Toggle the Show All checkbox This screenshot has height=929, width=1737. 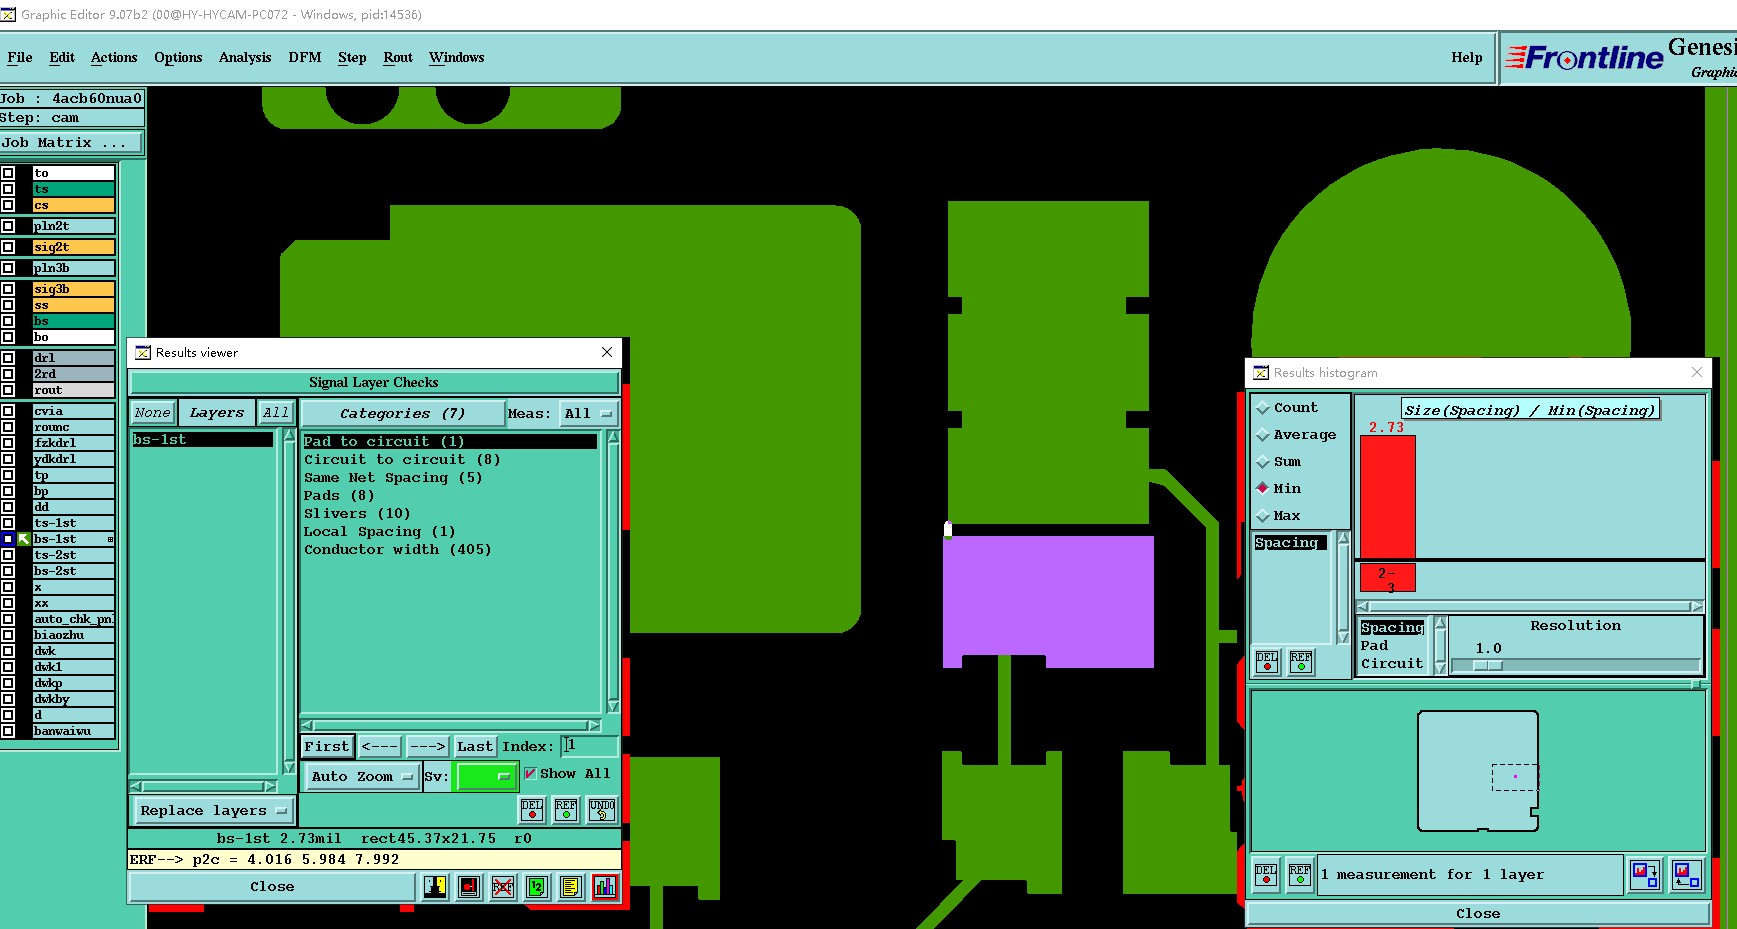(x=530, y=773)
